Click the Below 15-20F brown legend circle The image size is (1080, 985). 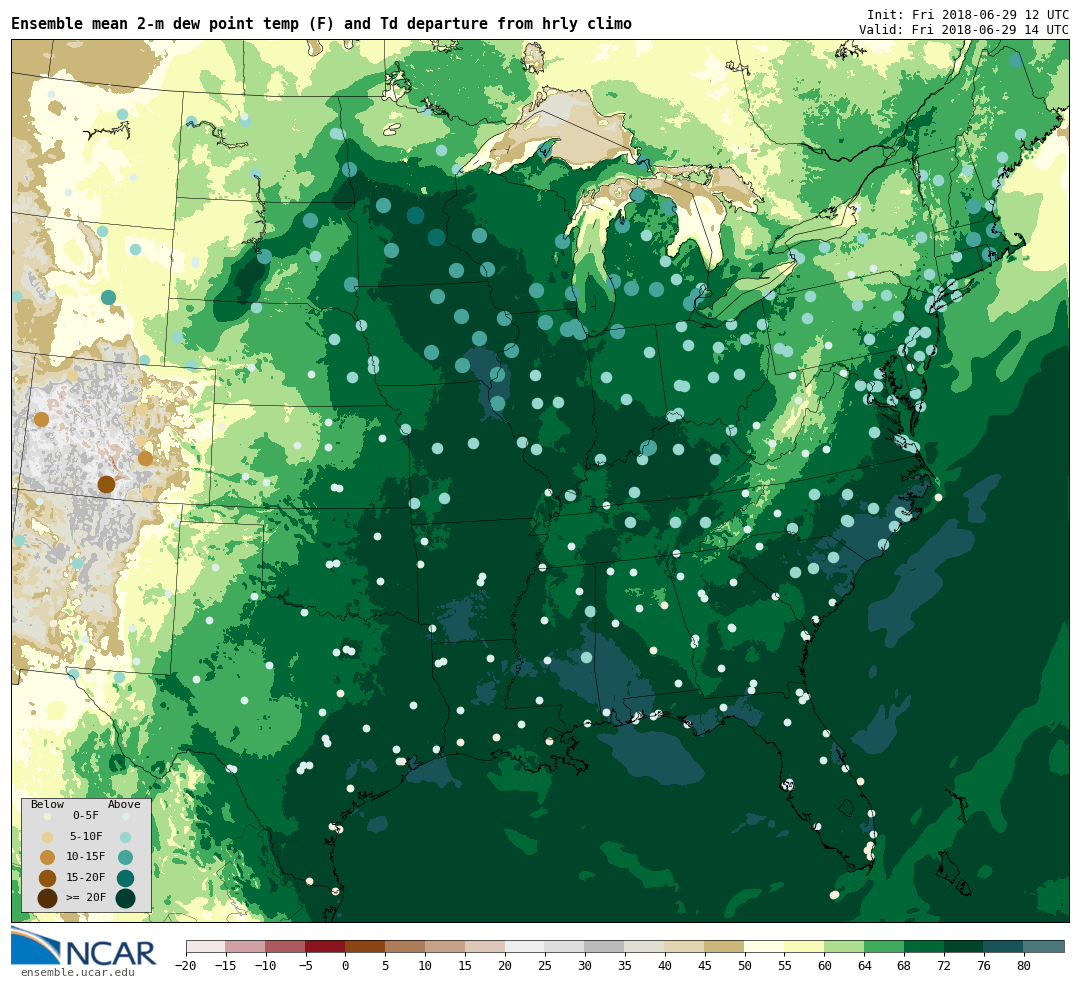48,878
